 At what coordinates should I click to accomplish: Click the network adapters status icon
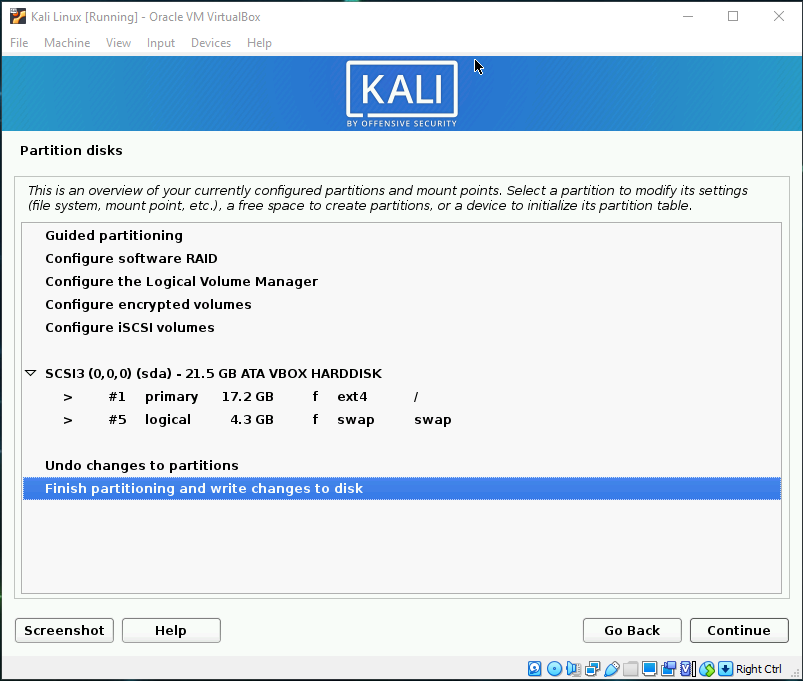pyautogui.click(x=593, y=669)
